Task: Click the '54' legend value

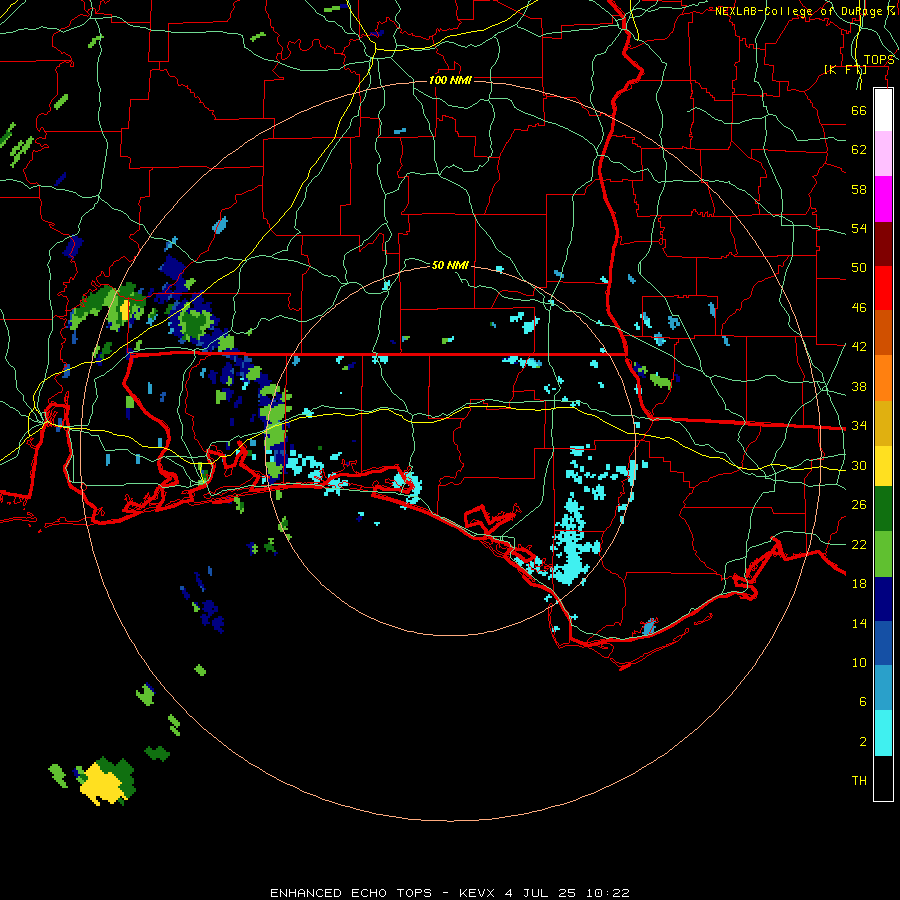Action: (x=859, y=228)
